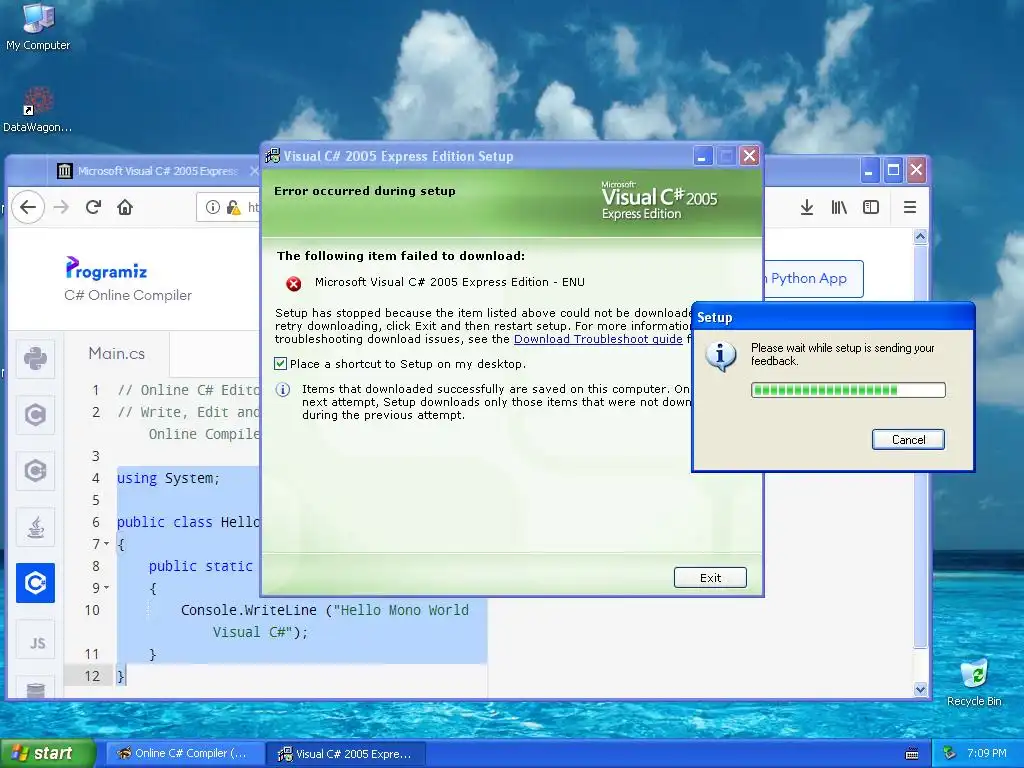The height and width of the screenshot is (768, 1024).
Task: Select the Python language icon in Programiz sidebar
Action: click(x=35, y=359)
